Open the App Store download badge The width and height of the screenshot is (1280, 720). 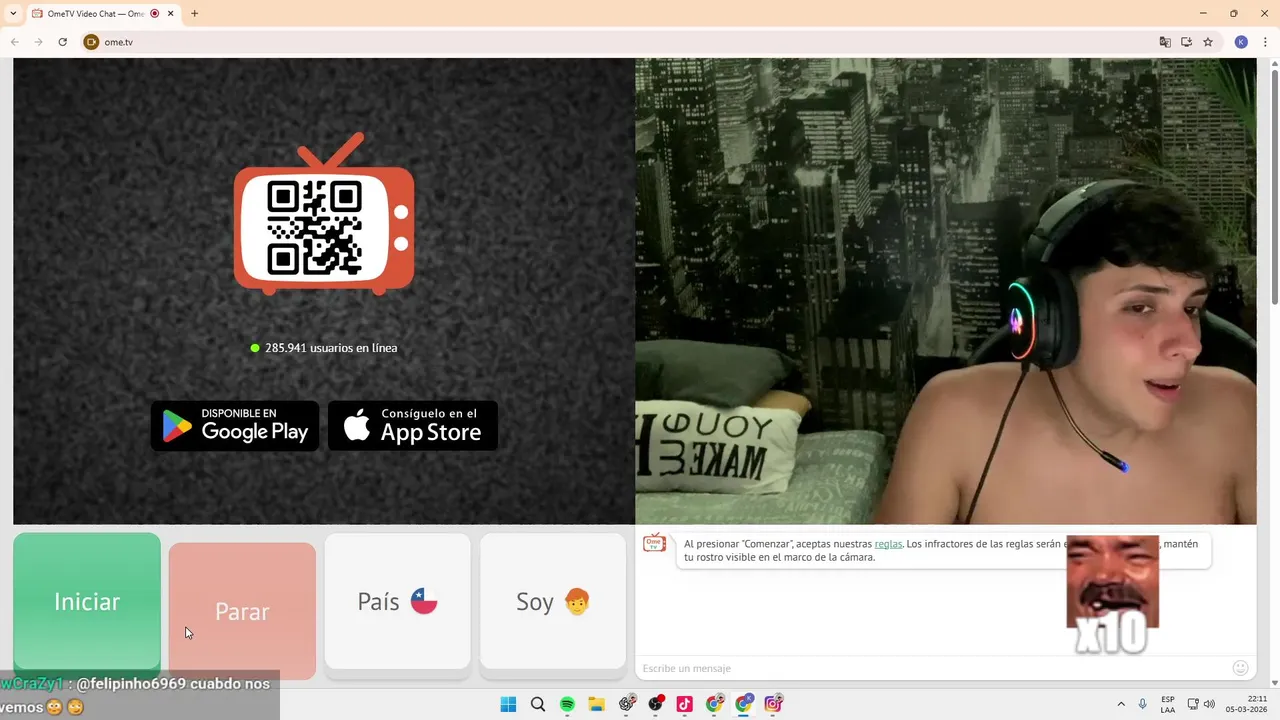[413, 426]
